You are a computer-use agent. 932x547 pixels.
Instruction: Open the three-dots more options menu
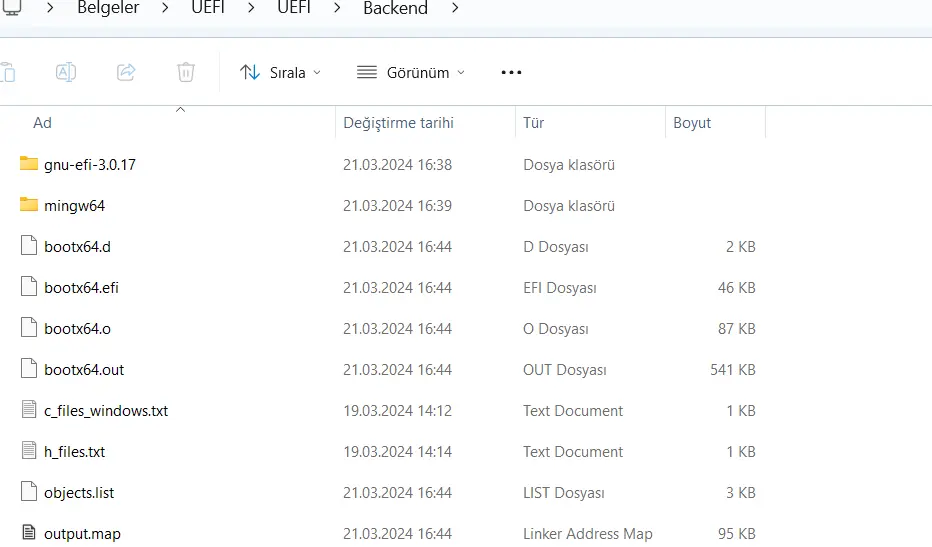coord(511,73)
